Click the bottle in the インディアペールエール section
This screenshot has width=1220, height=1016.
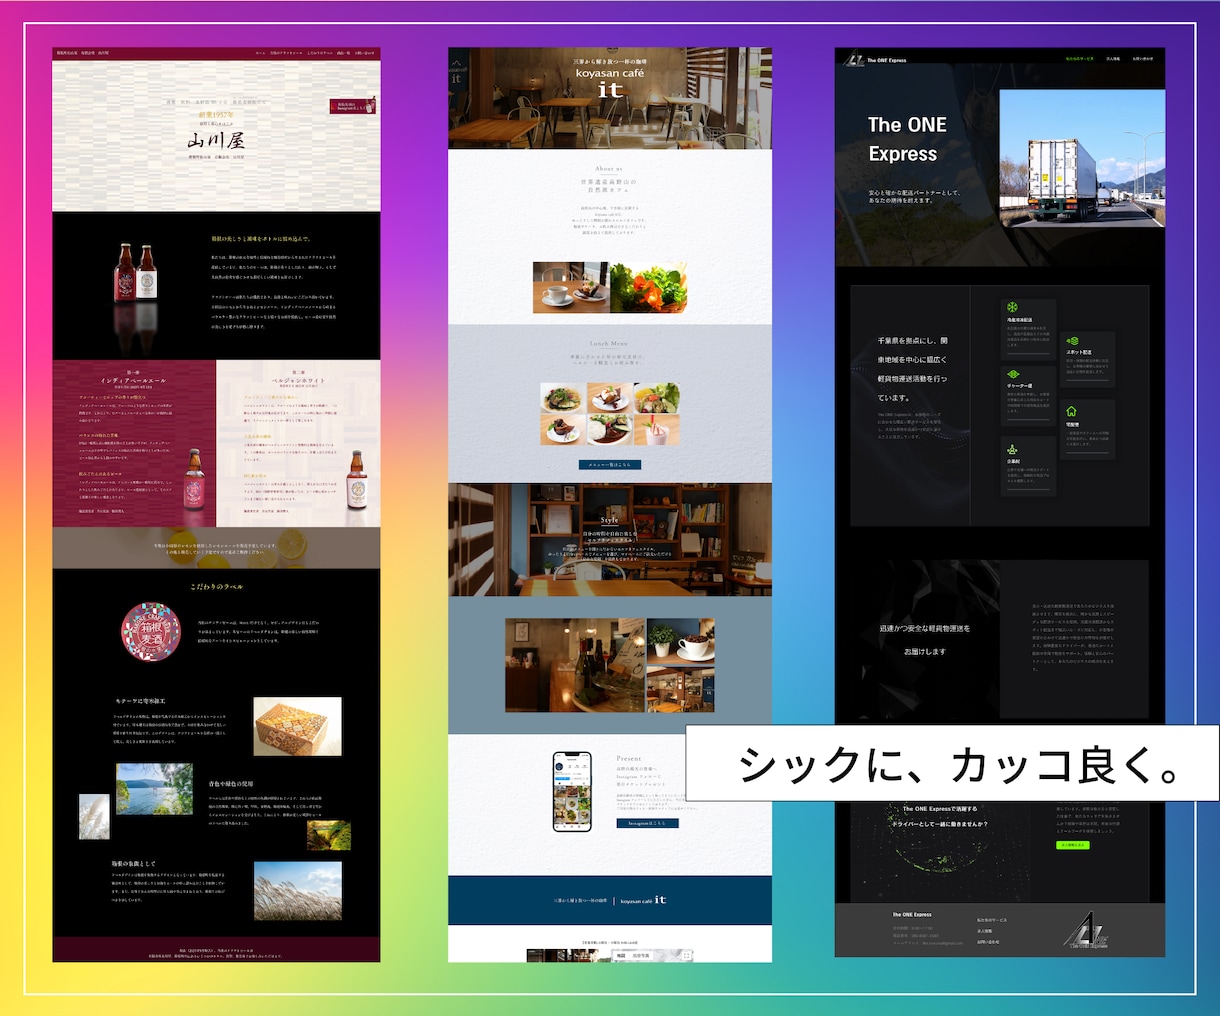(193, 480)
